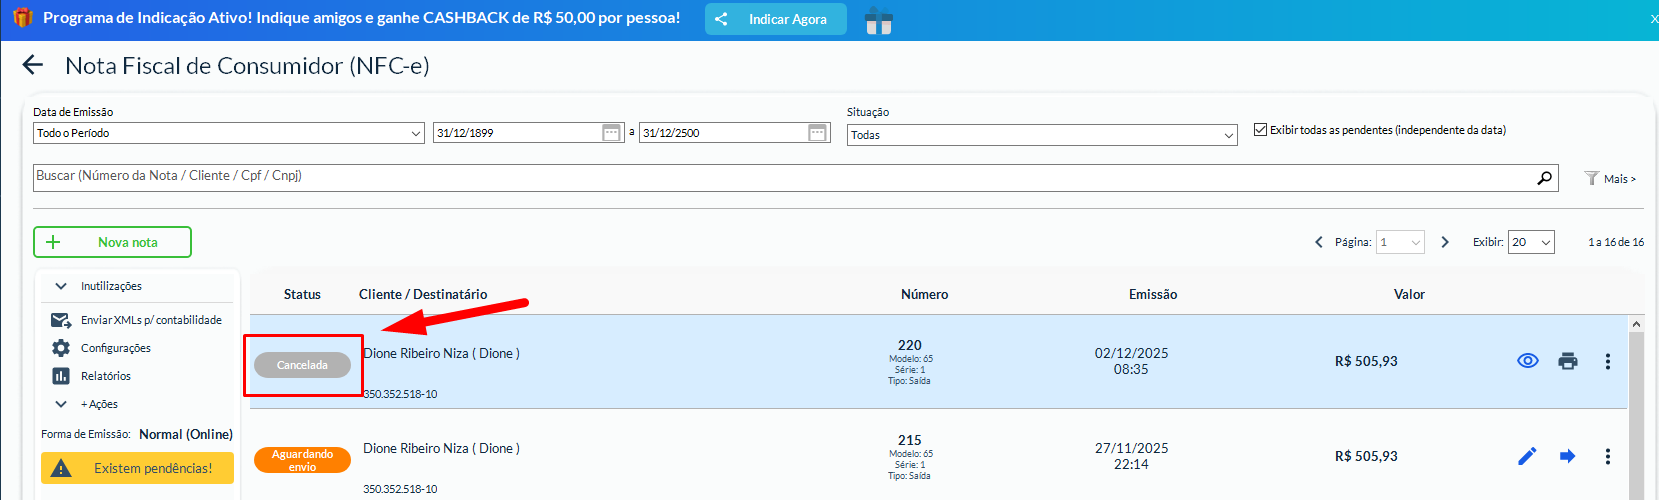The height and width of the screenshot is (500, 1659).
Task: Open the start date calendar picker
Action: [612, 133]
